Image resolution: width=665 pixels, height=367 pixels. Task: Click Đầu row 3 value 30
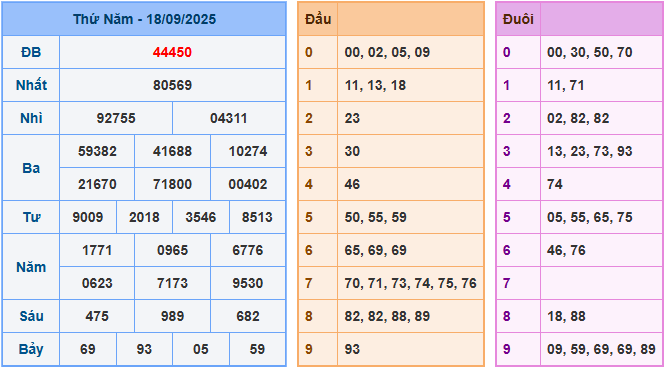pos(352,151)
